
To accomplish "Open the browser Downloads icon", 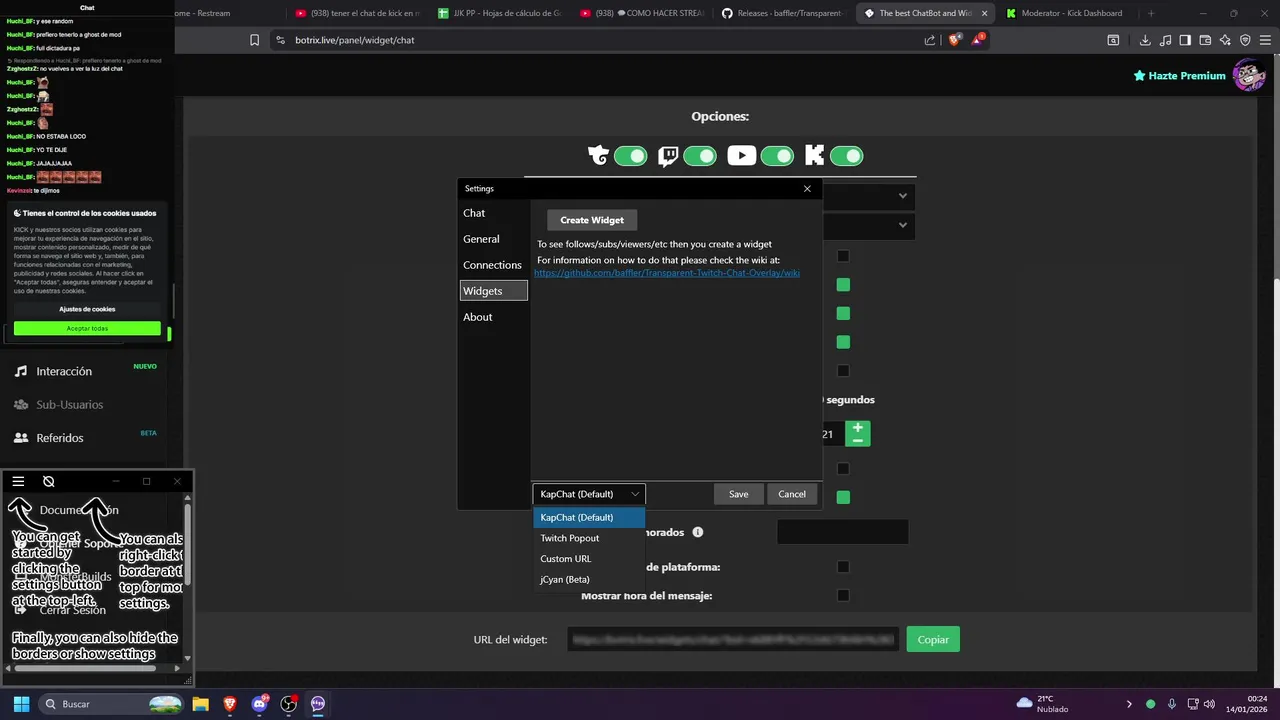I will coord(1145,40).
